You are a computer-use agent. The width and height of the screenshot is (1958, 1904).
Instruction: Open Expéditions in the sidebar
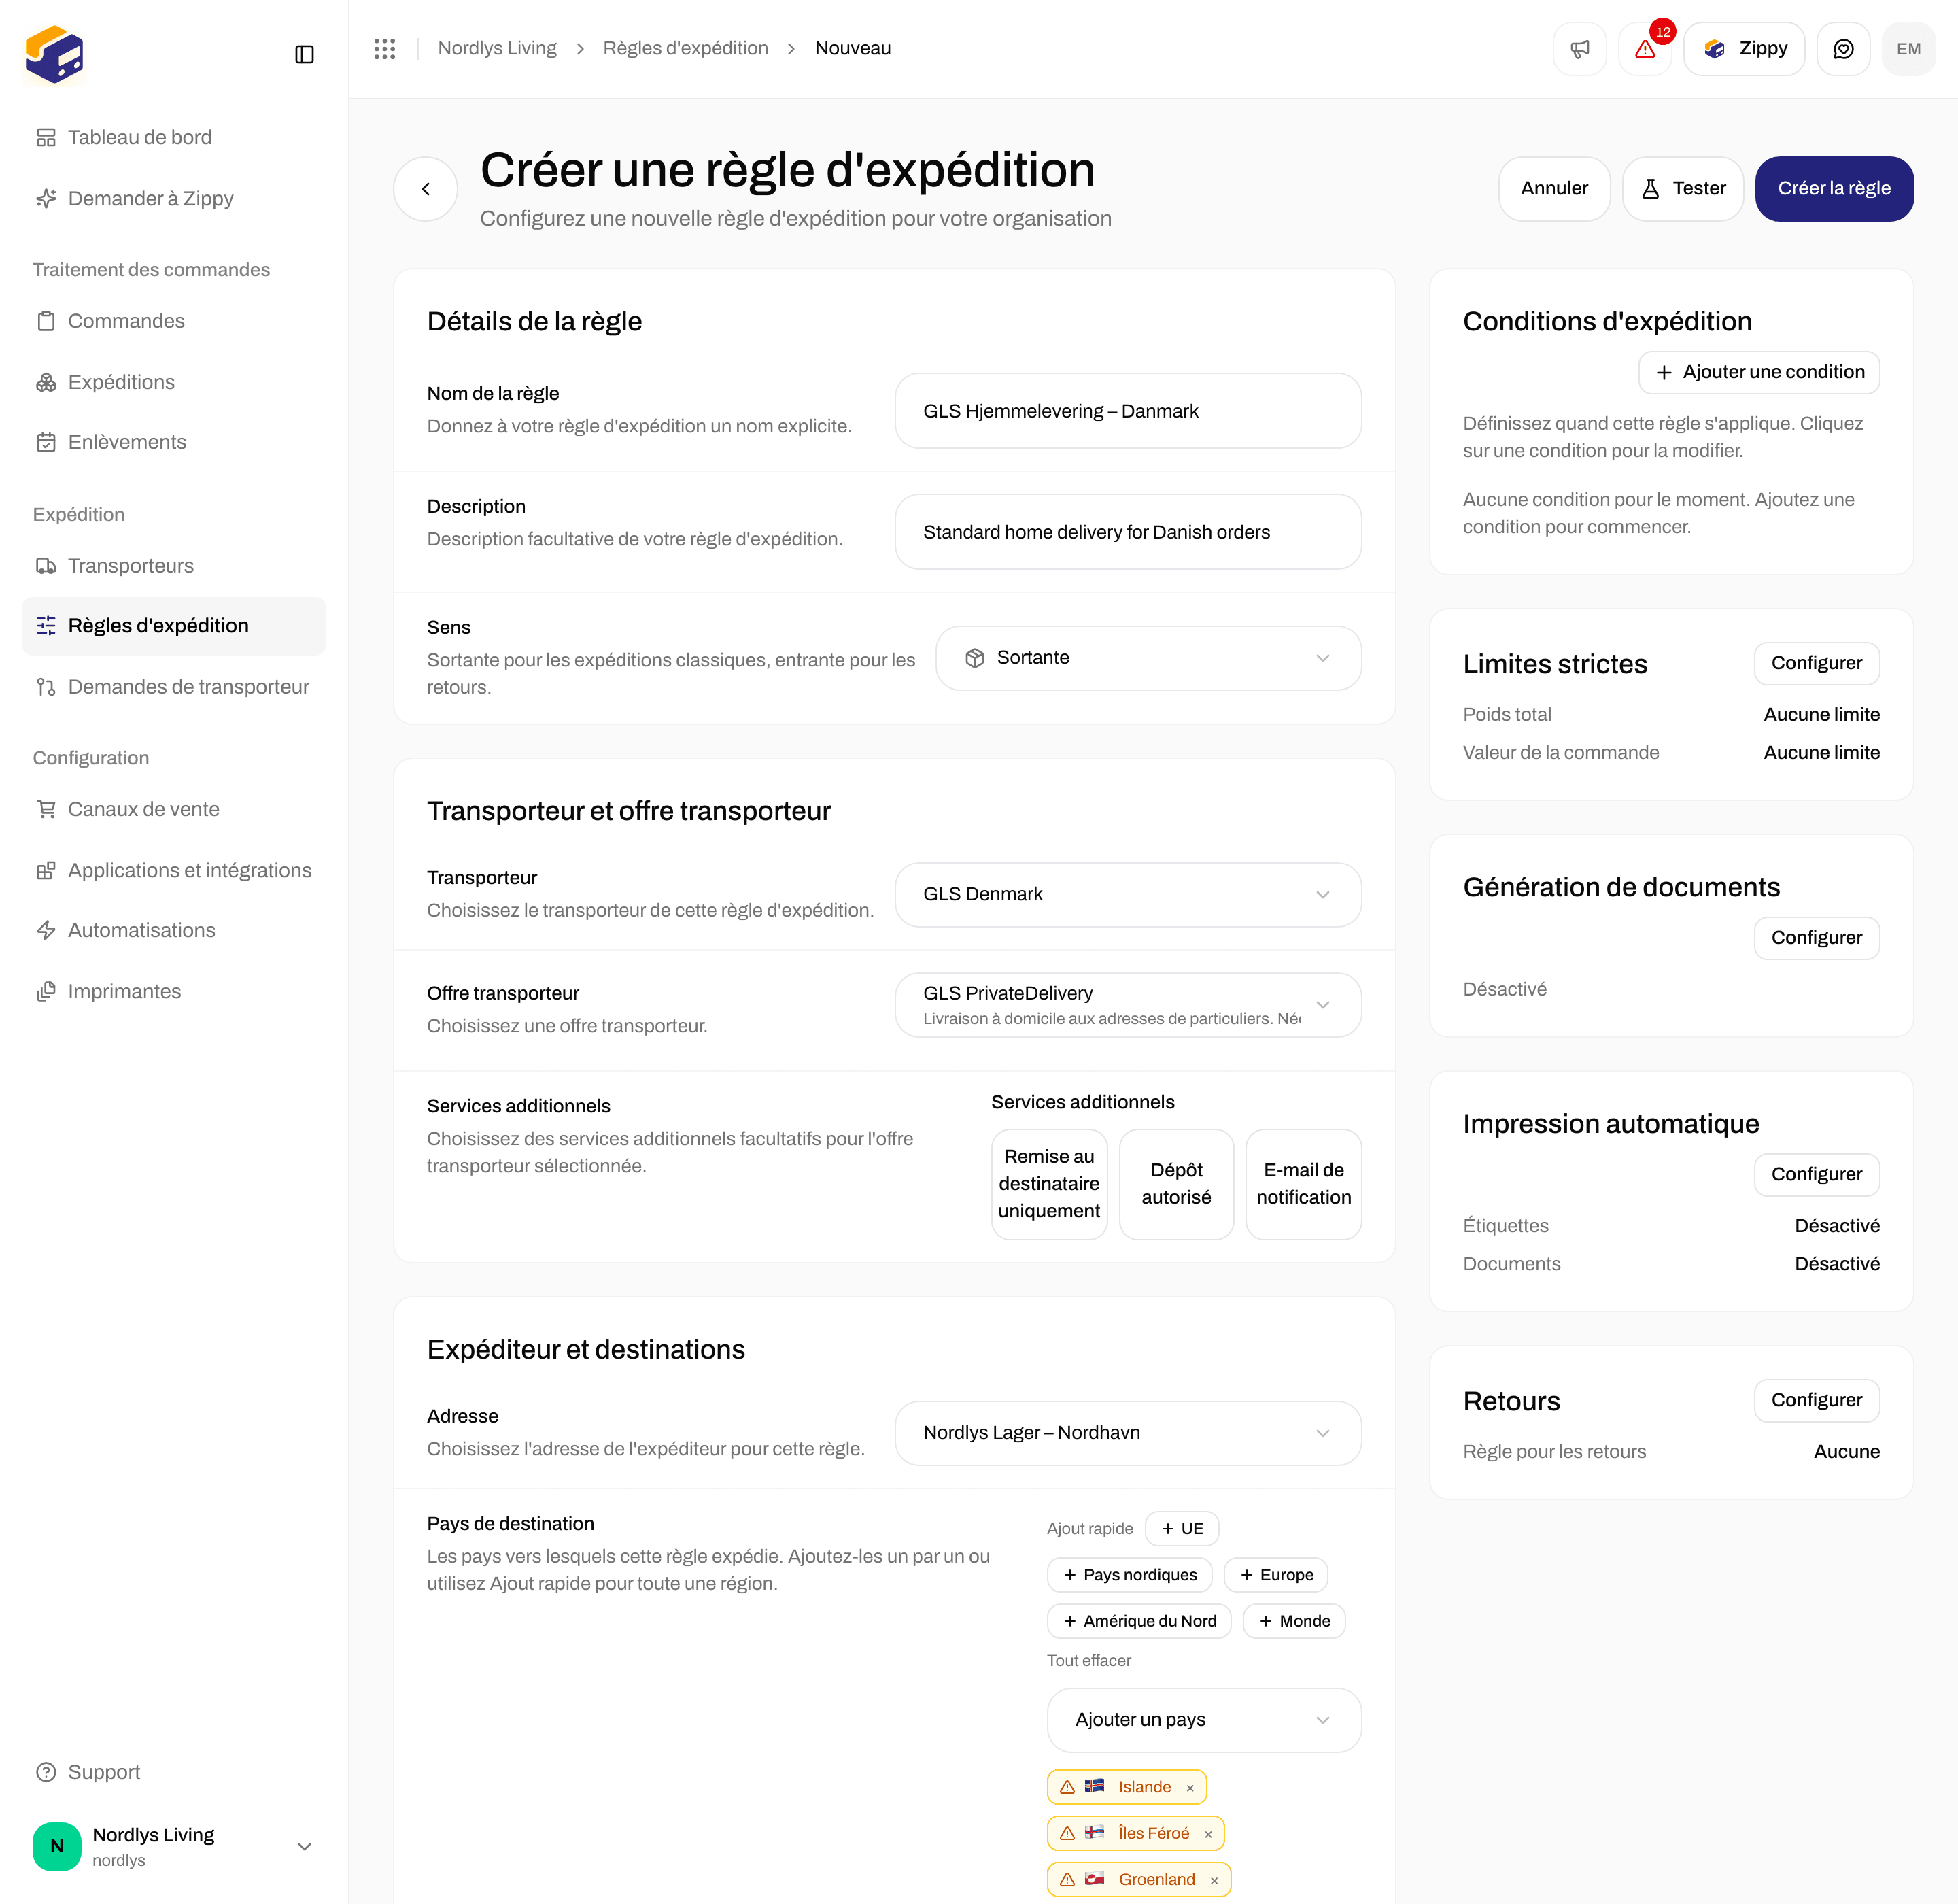174,382
